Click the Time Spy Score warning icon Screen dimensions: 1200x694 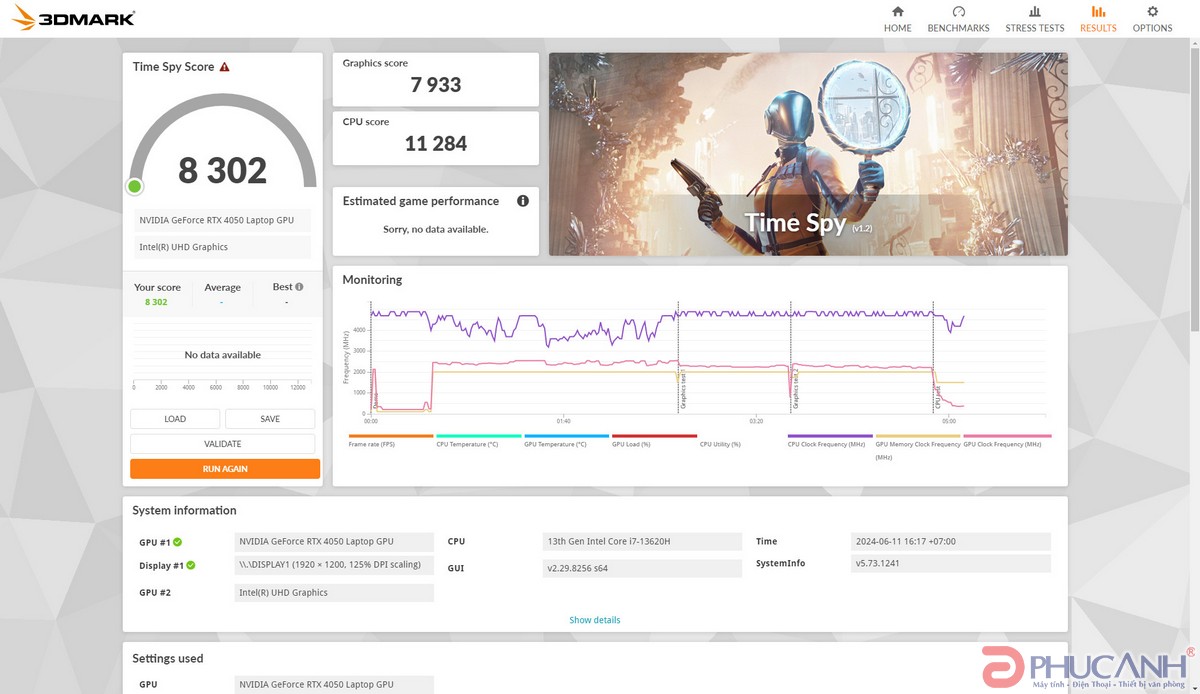pos(225,67)
